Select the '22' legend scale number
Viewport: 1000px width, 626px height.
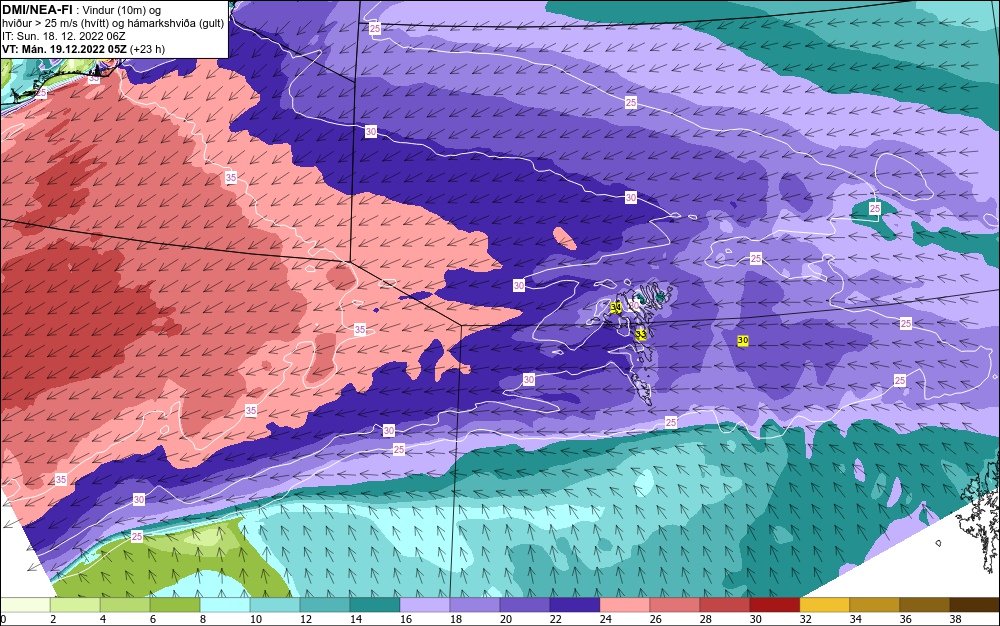coord(555,619)
